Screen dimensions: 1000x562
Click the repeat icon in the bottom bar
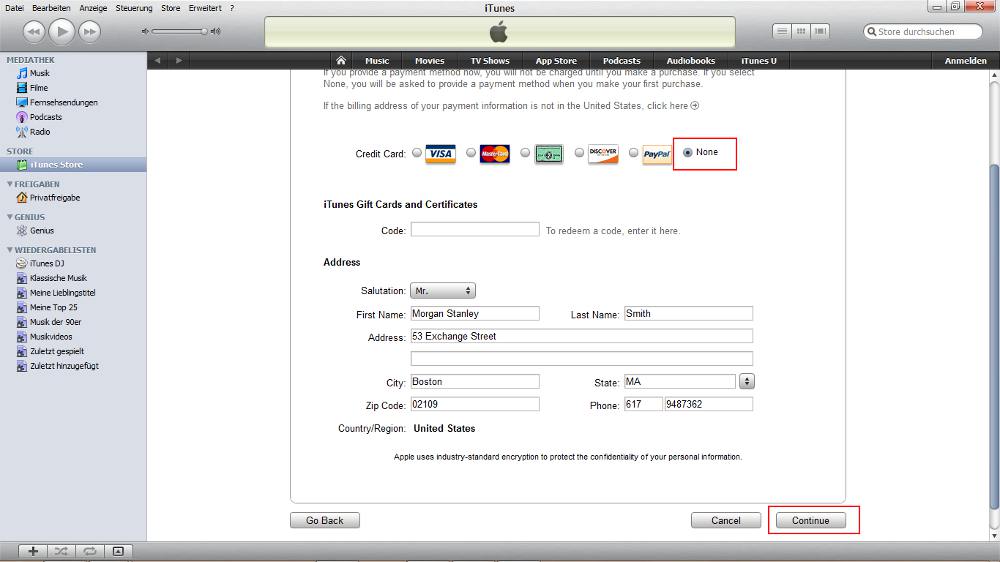[x=89, y=551]
